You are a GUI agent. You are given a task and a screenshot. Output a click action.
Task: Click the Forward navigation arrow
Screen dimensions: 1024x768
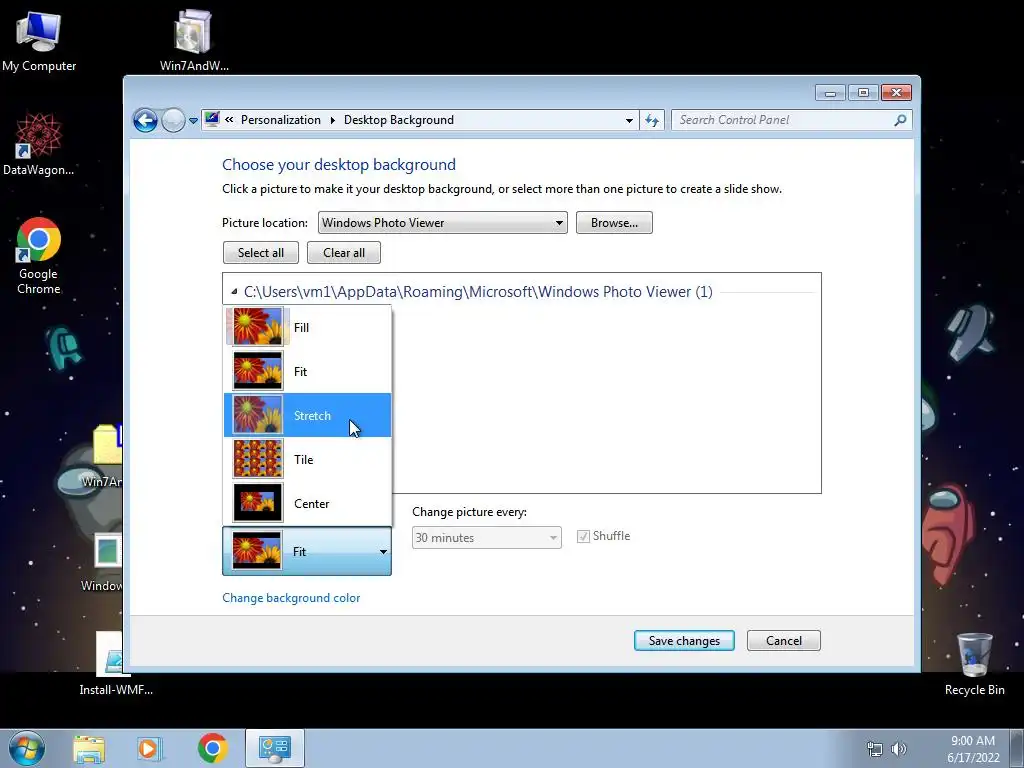coord(173,120)
